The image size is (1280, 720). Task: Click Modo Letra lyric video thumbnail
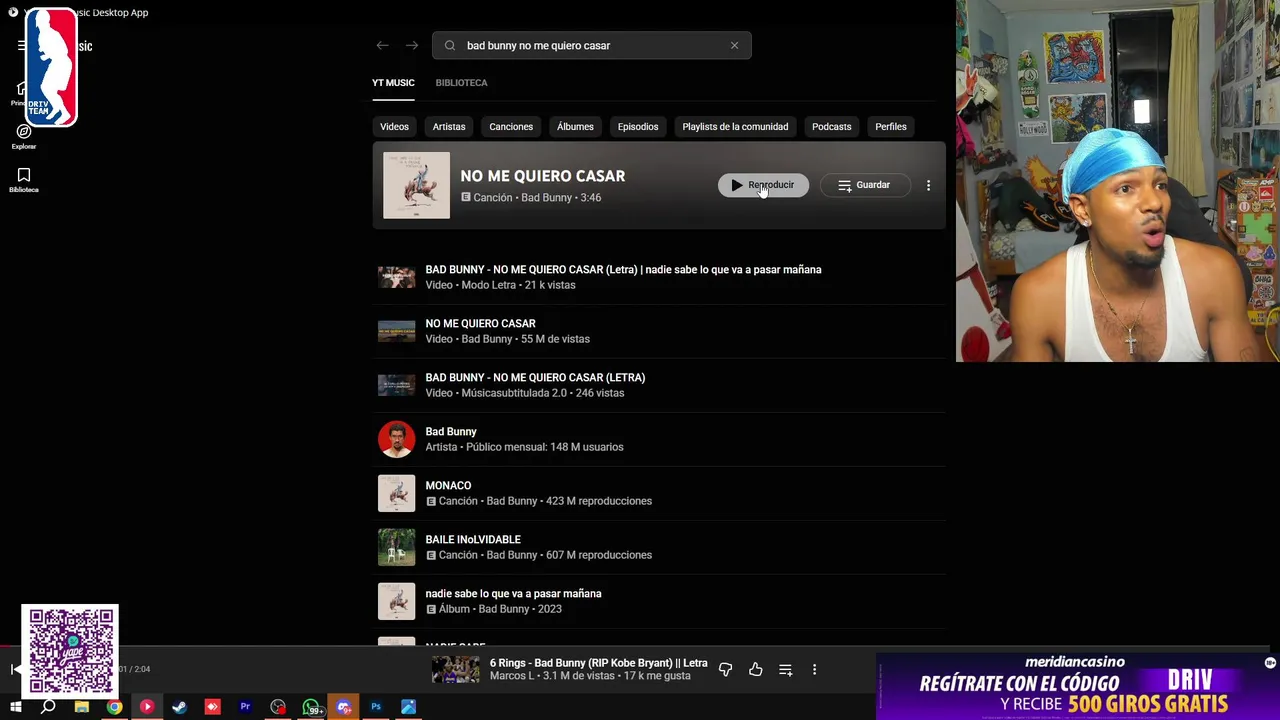tap(396, 277)
